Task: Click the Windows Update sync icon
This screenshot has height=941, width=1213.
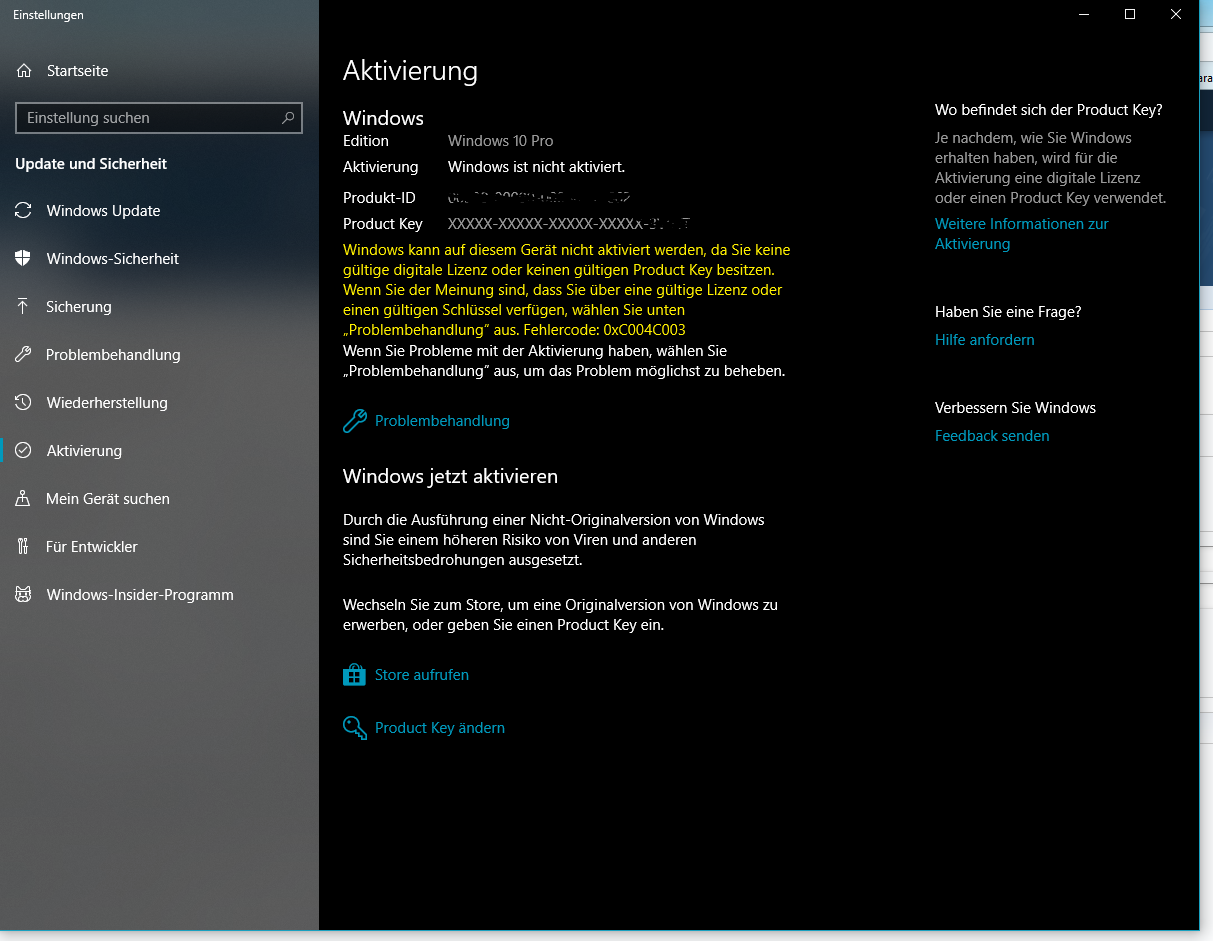Action: [23, 211]
